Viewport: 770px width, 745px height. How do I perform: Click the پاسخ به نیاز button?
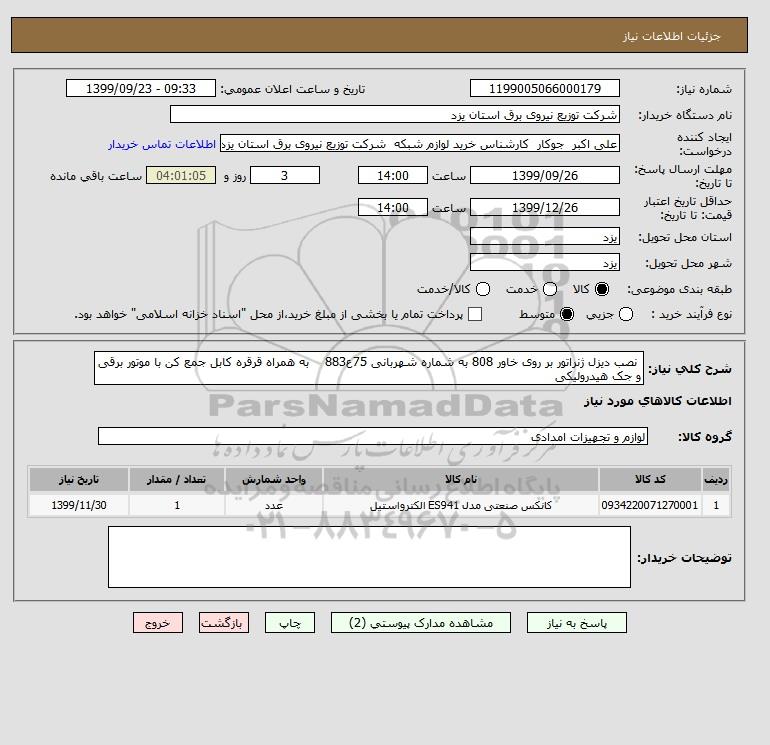(x=577, y=623)
